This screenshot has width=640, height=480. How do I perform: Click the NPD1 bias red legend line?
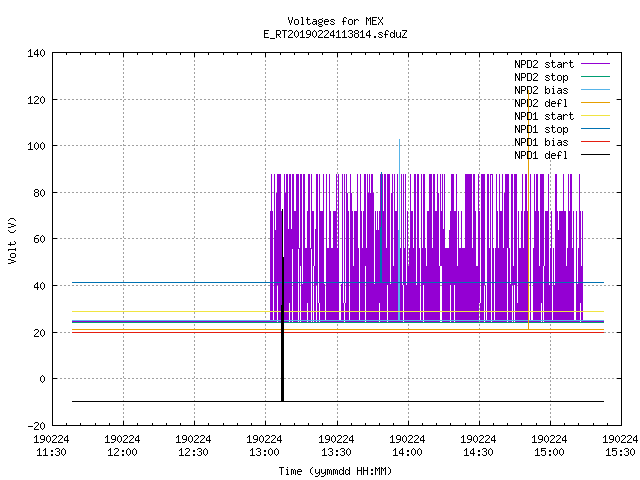coord(595,142)
